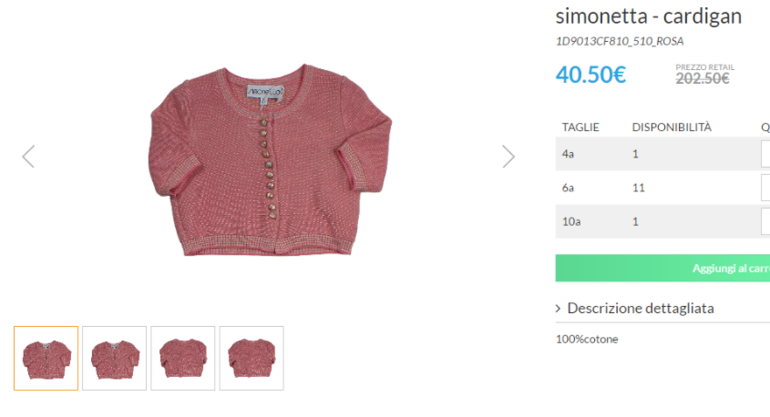This screenshot has height=417, width=770.
Task: Click the DISPONIBILITÀ column header
Action: [x=671, y=127]
